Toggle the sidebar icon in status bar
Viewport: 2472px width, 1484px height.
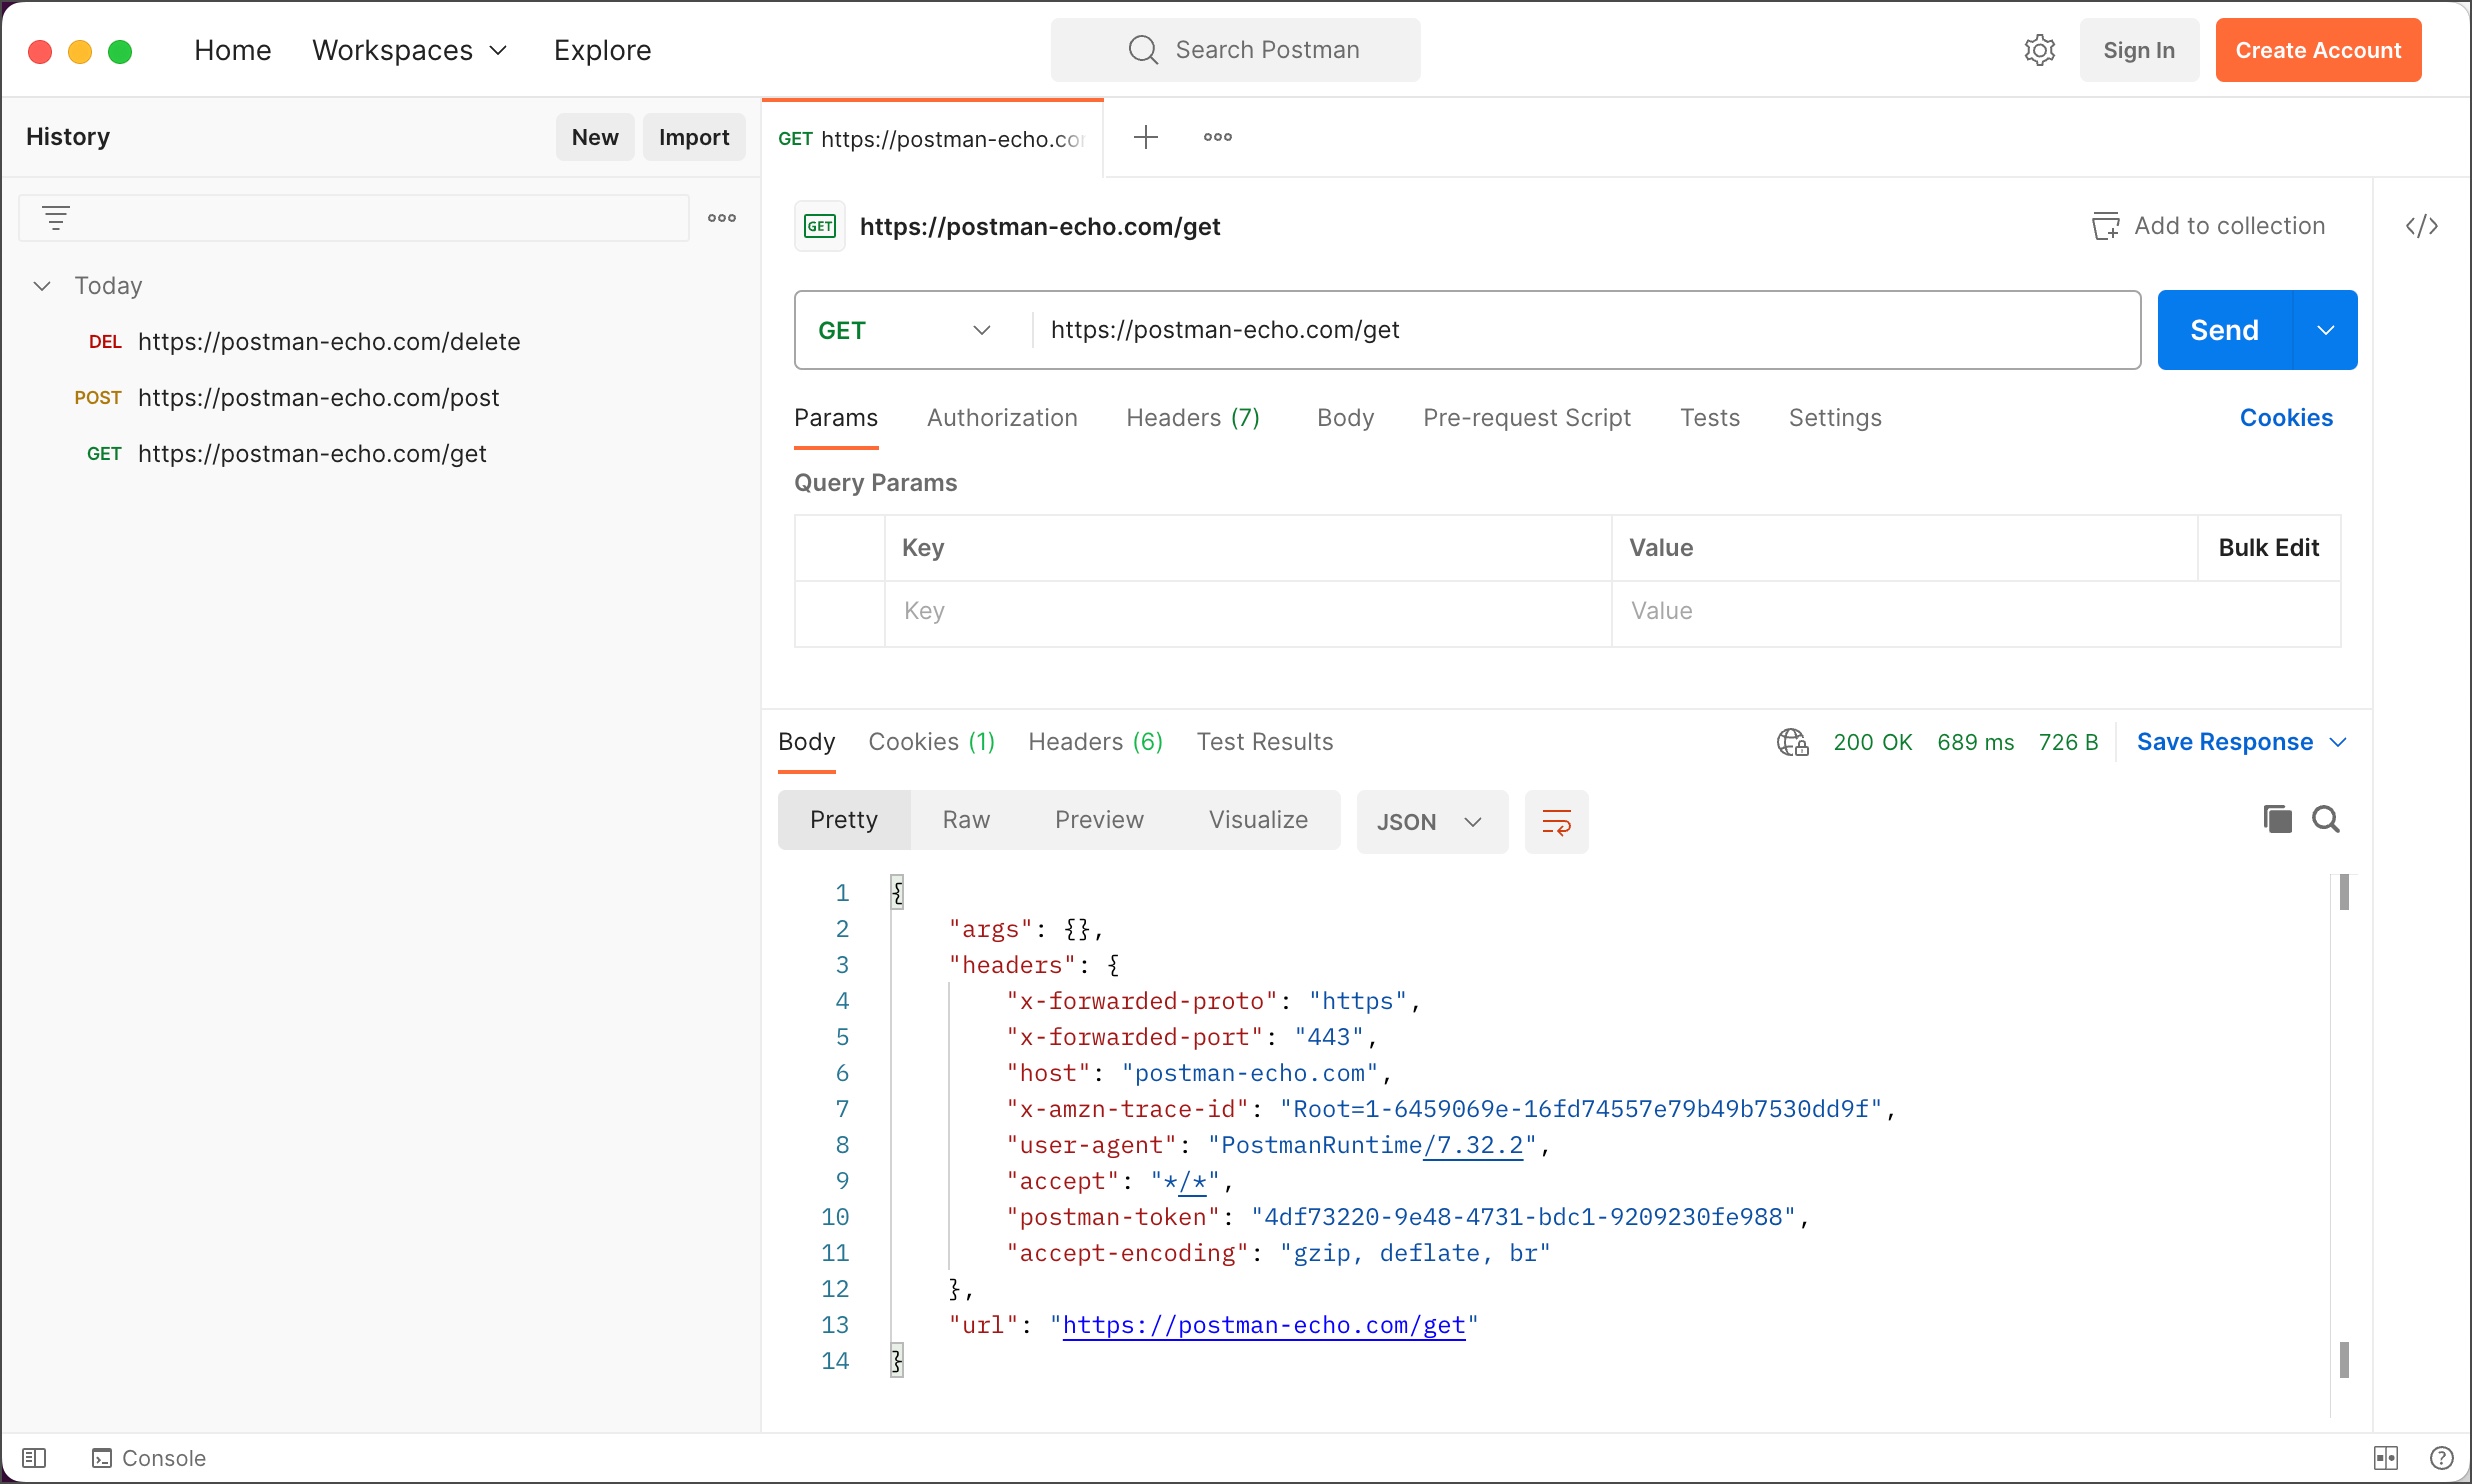point(34,1458)
